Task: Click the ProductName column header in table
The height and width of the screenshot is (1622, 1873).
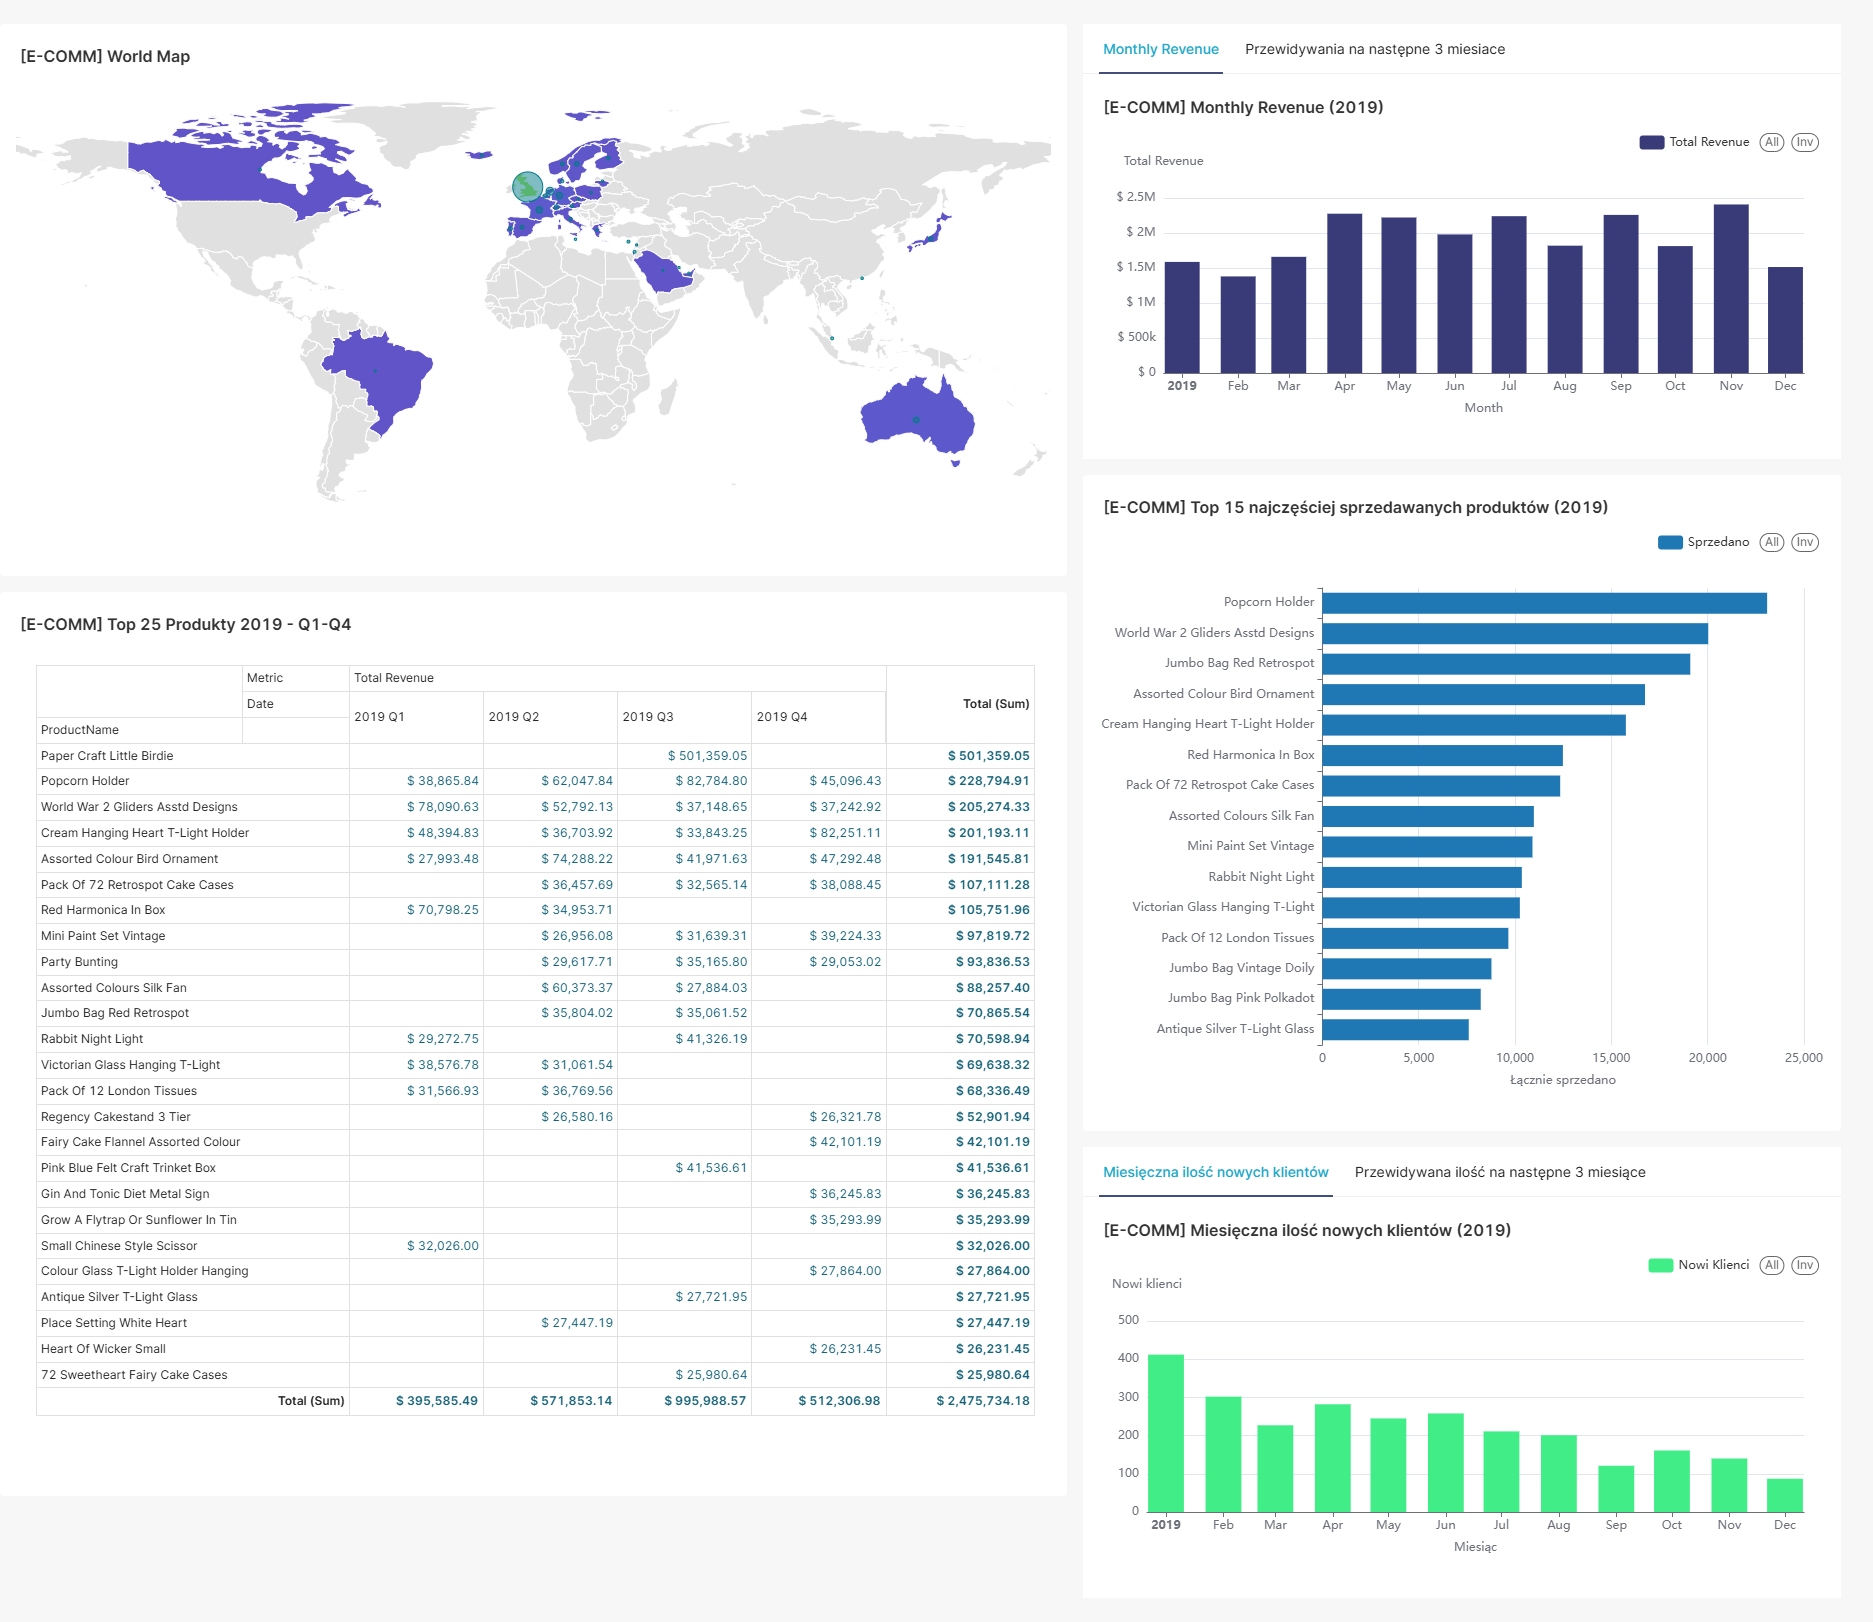Action: 80,730
